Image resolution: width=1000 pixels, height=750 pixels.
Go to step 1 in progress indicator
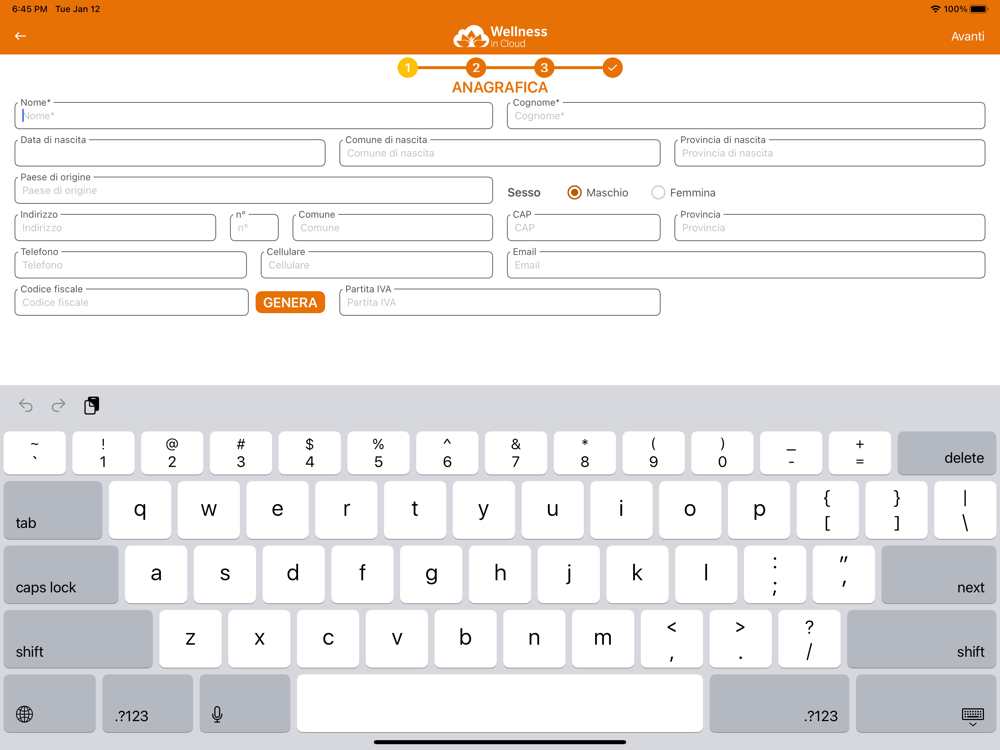click(408, 68)
